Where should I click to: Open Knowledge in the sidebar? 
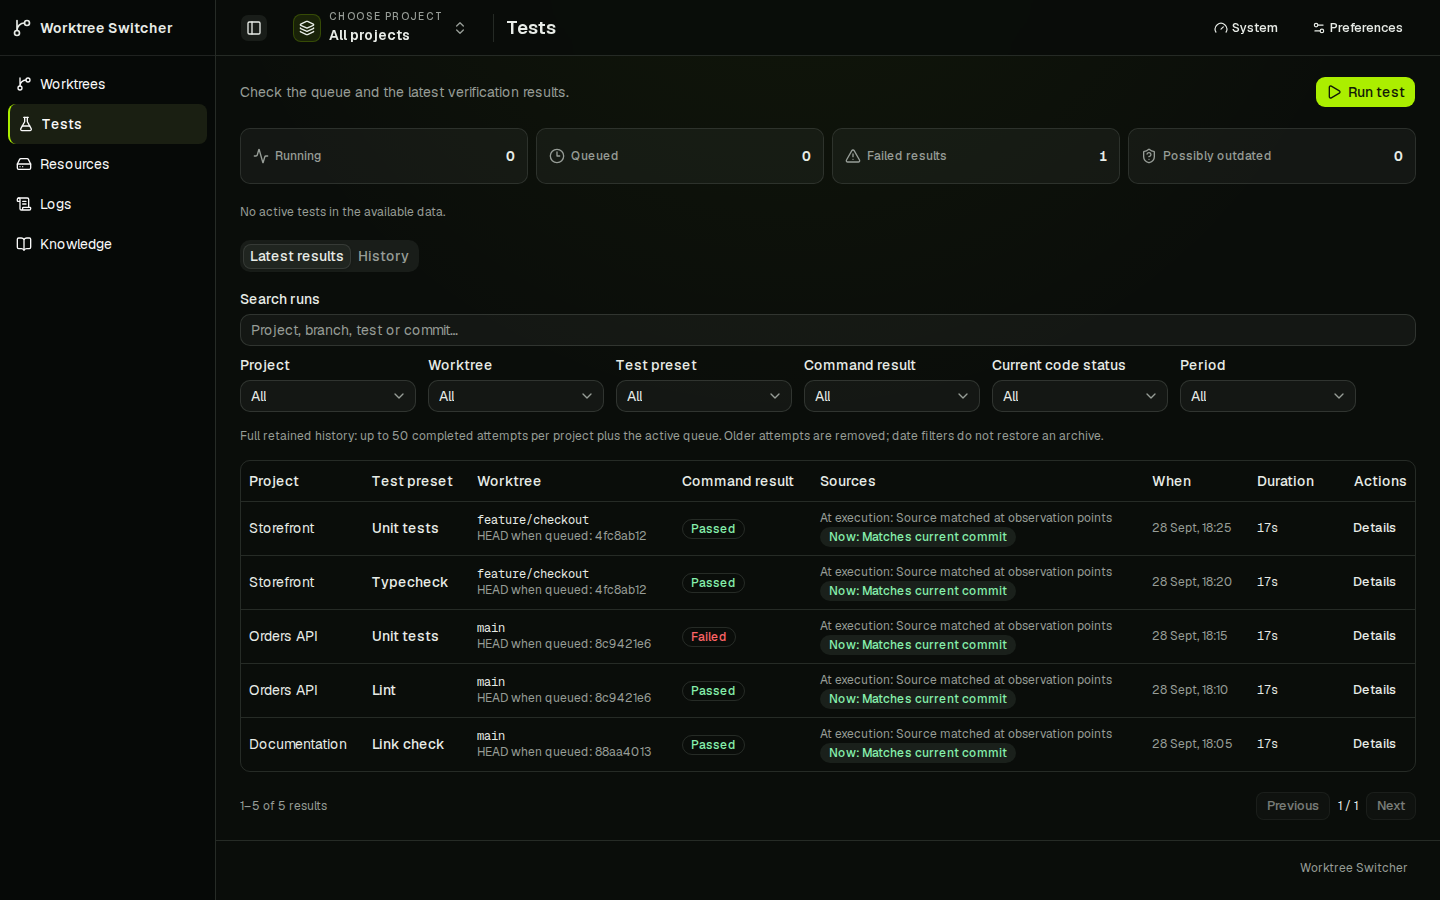(107, 244)
